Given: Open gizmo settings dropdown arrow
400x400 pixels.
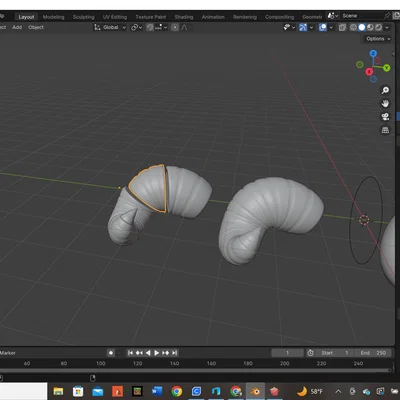Looking at the screenshot, I should pos(311,28).
